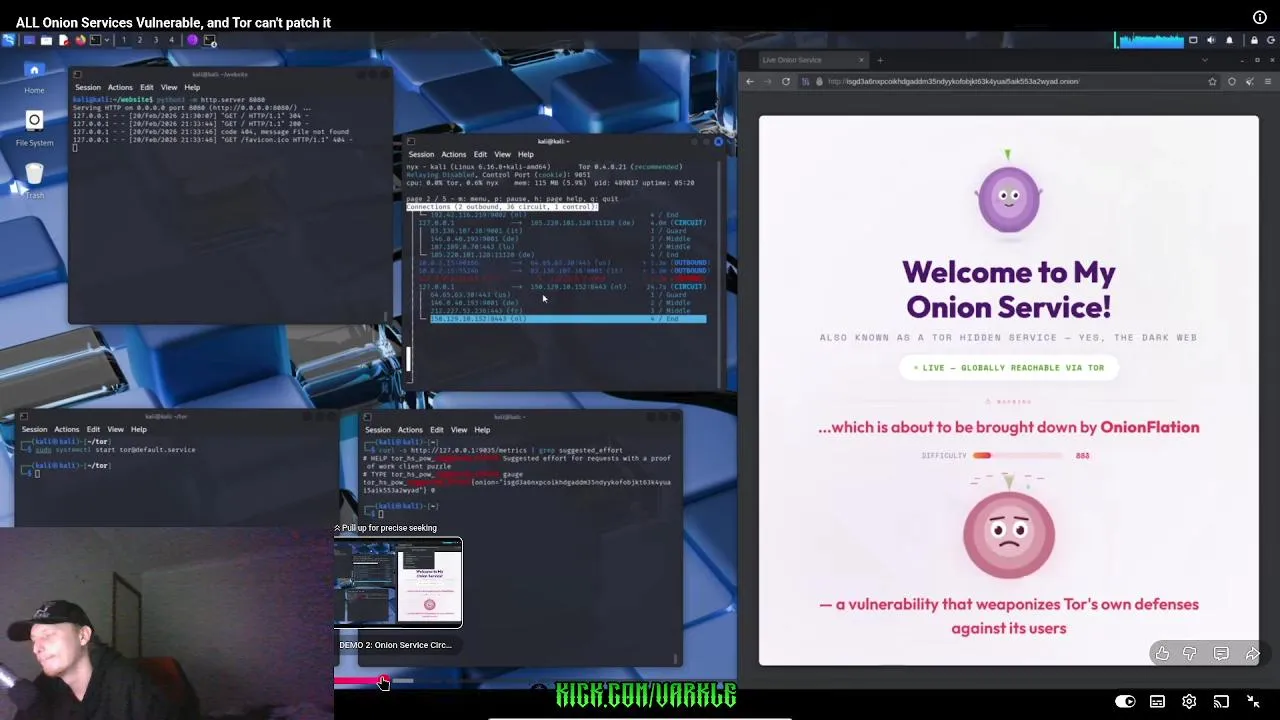Click the power/logout icon in system panel

pos(1271,40)
